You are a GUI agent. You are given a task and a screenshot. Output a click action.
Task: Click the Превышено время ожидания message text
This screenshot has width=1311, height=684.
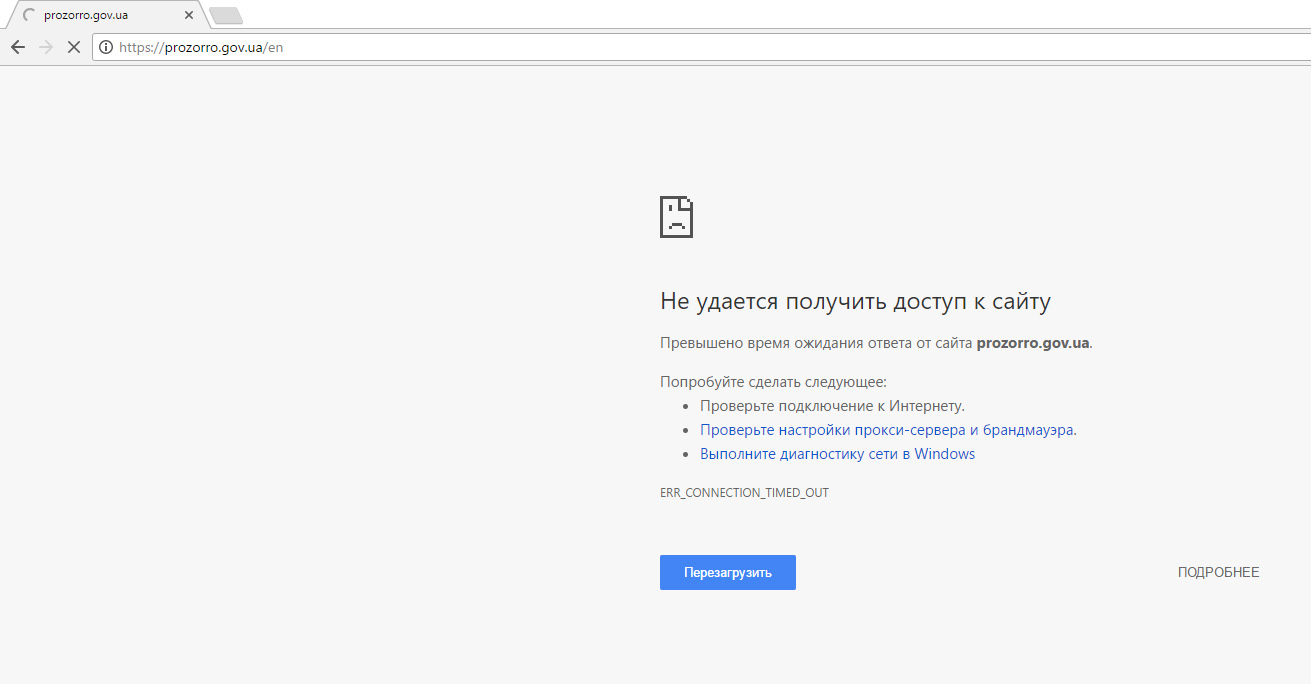coord(815,343)
